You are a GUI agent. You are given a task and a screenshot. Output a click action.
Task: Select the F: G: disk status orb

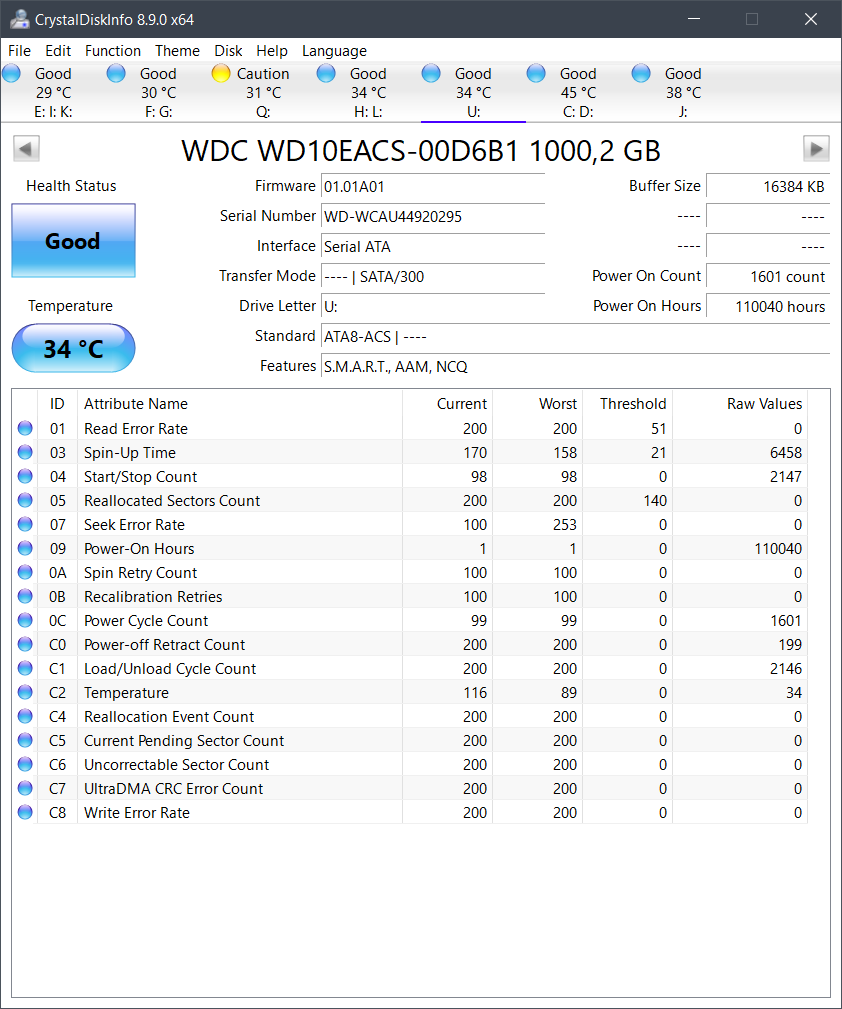click(117, 73)
